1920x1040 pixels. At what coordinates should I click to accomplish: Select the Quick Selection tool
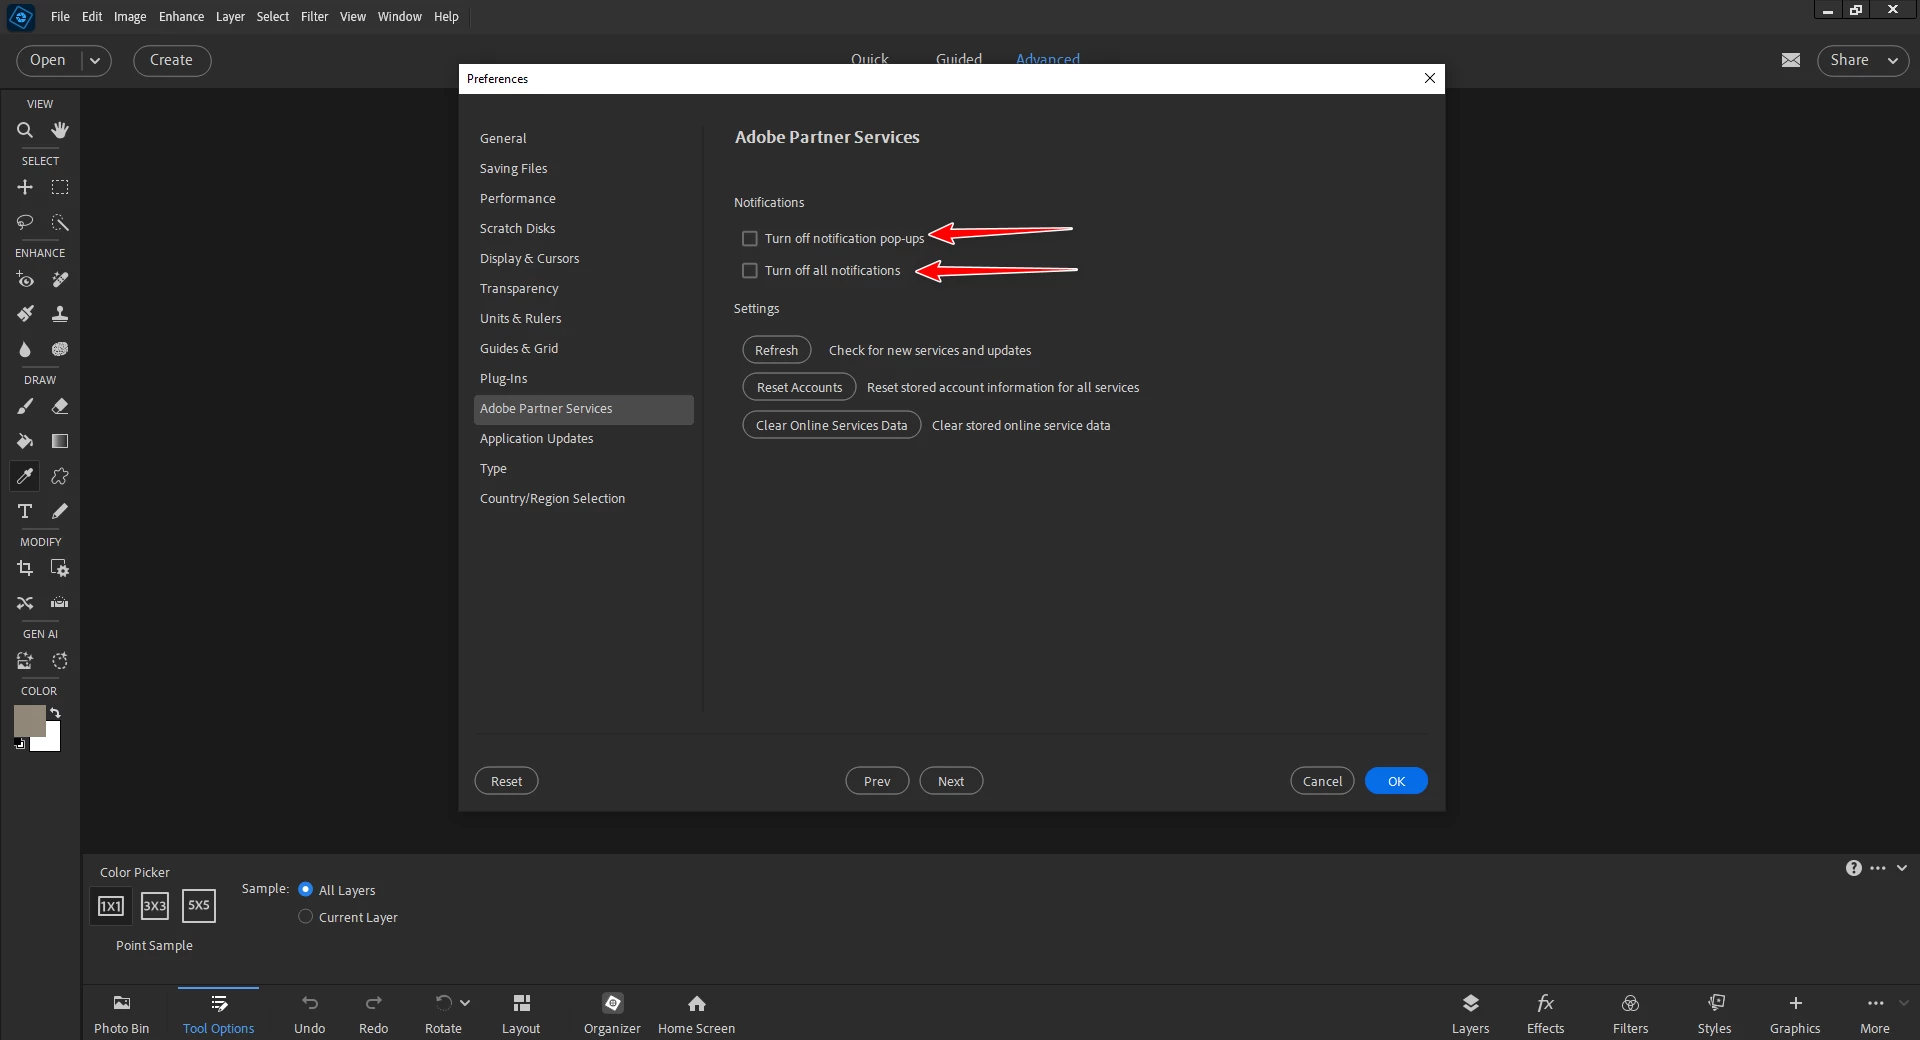tap(60, 222)
